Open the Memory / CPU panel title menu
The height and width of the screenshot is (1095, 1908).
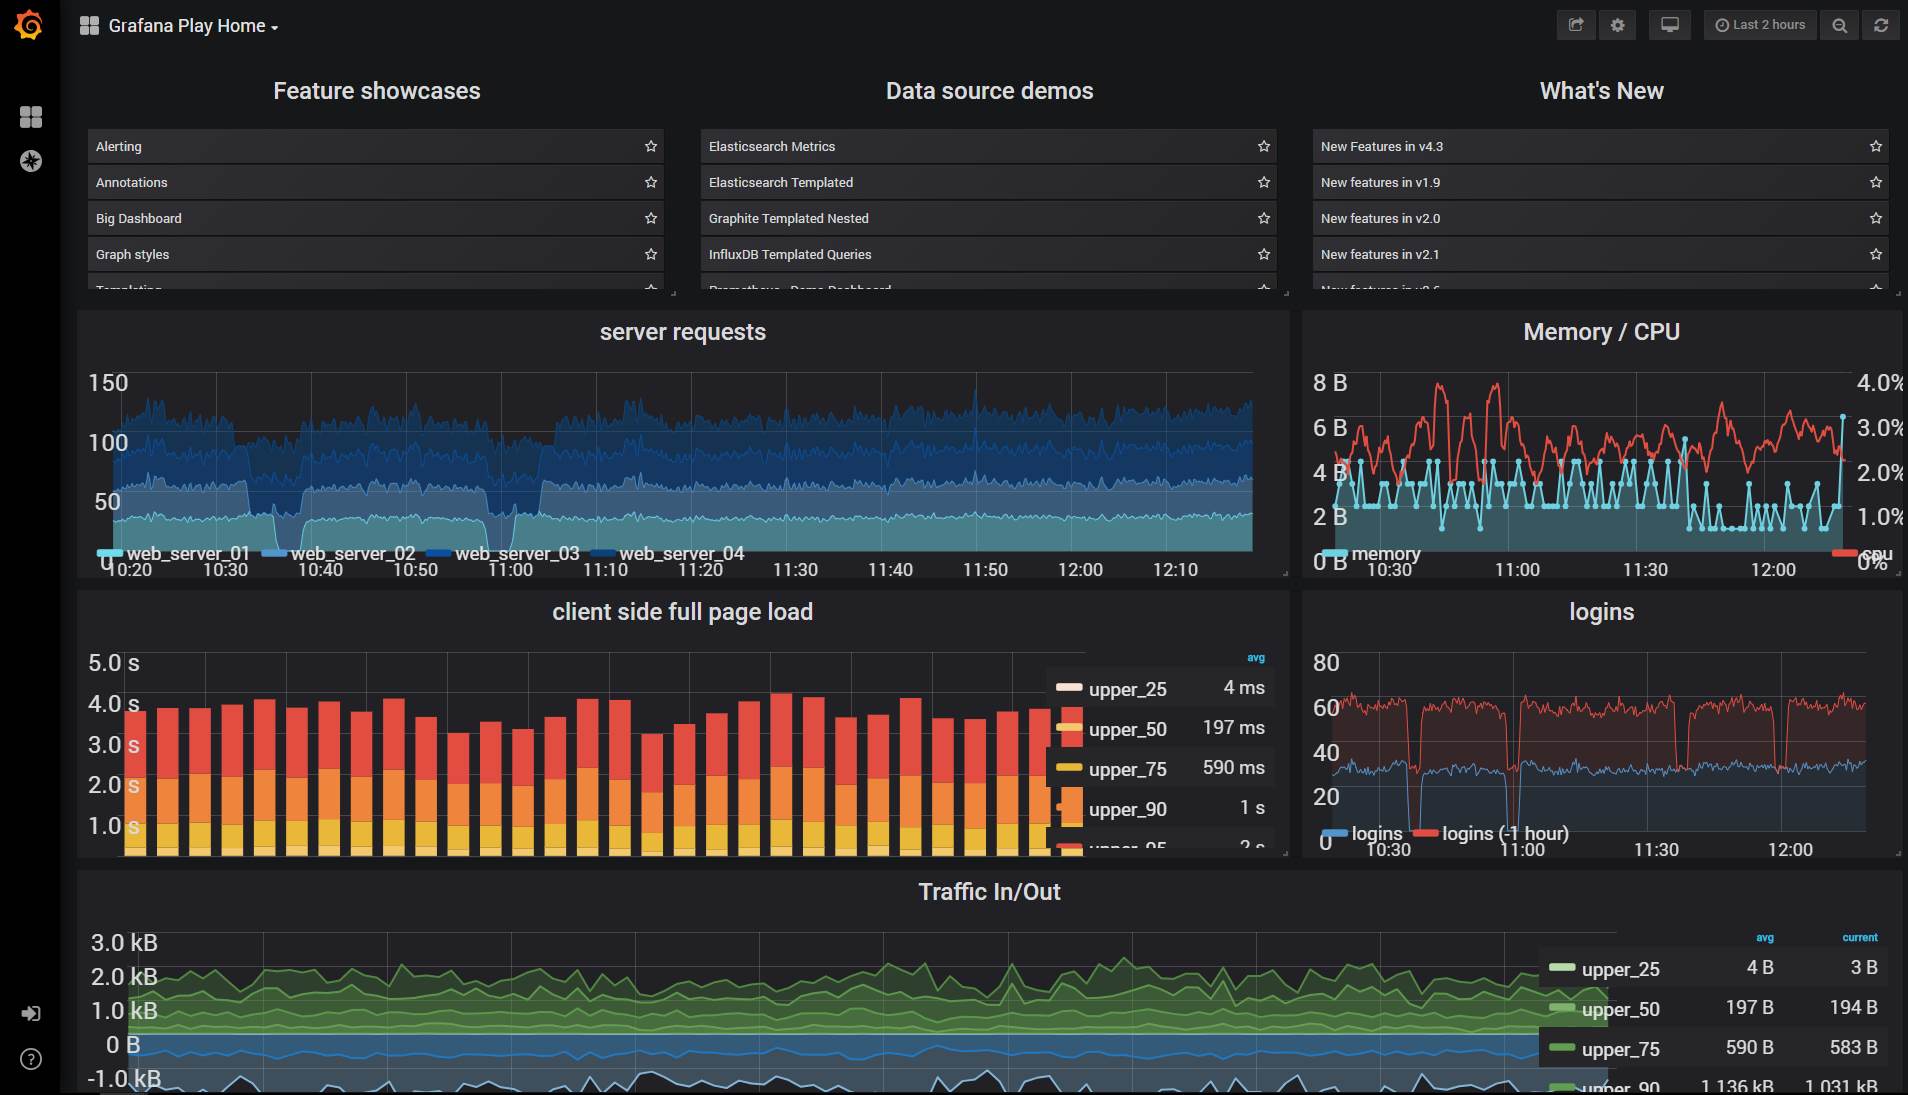point(1601,332)
